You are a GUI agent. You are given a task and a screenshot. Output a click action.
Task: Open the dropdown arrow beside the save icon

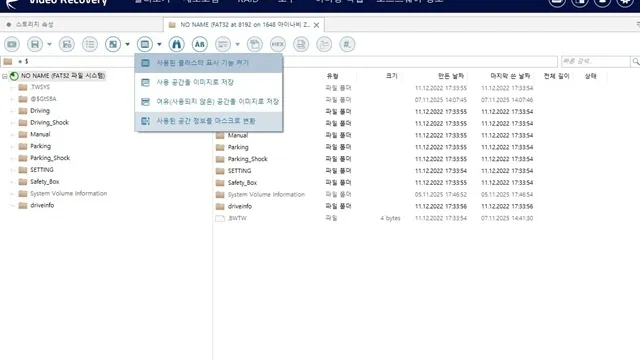pyautogui.click(x=49, y=44)
